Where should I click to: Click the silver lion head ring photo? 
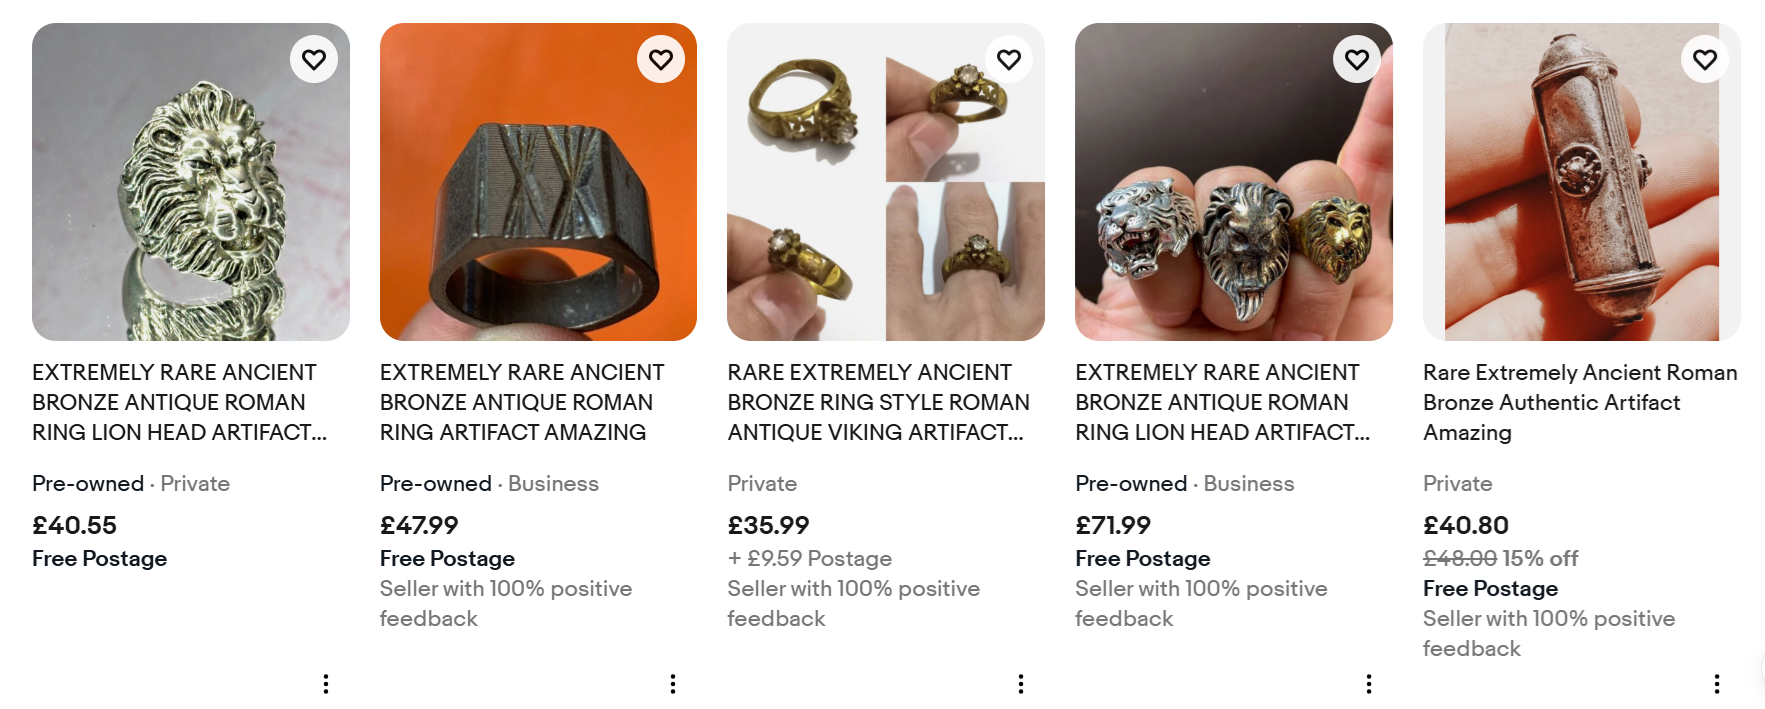(x=190, y=180)
